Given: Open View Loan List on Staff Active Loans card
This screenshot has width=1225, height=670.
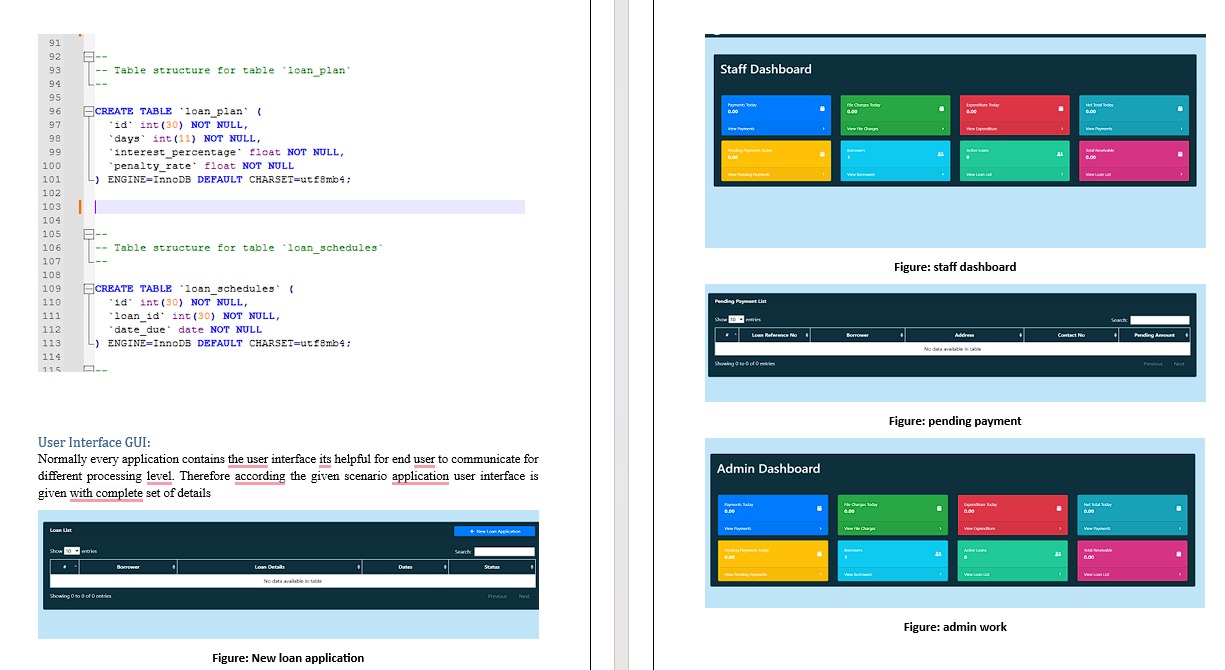Looking at the screenshot, I should coord(979,175).
